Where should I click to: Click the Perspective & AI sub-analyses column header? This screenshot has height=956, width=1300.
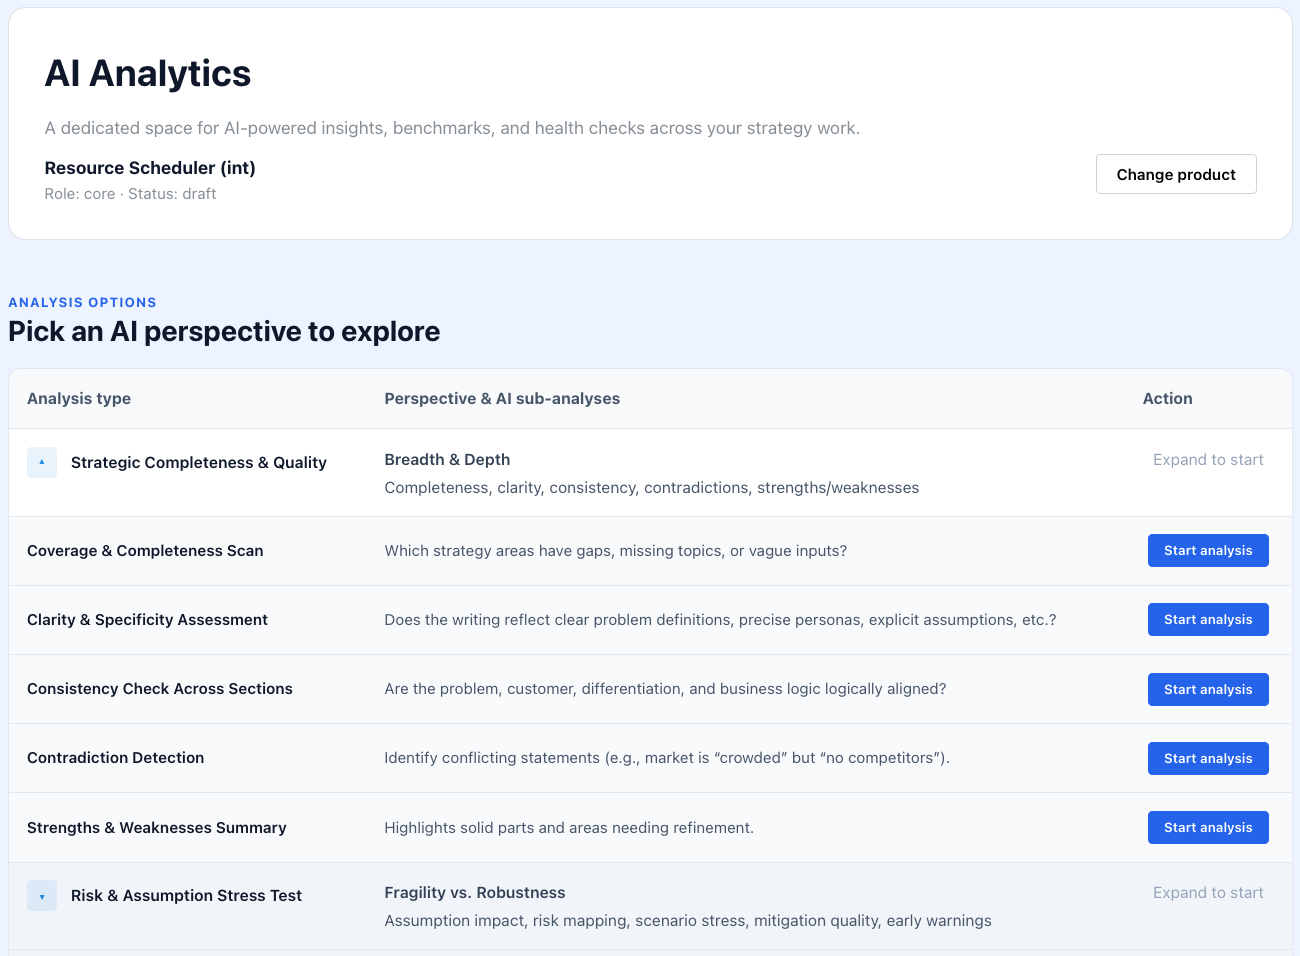(502, 398)
